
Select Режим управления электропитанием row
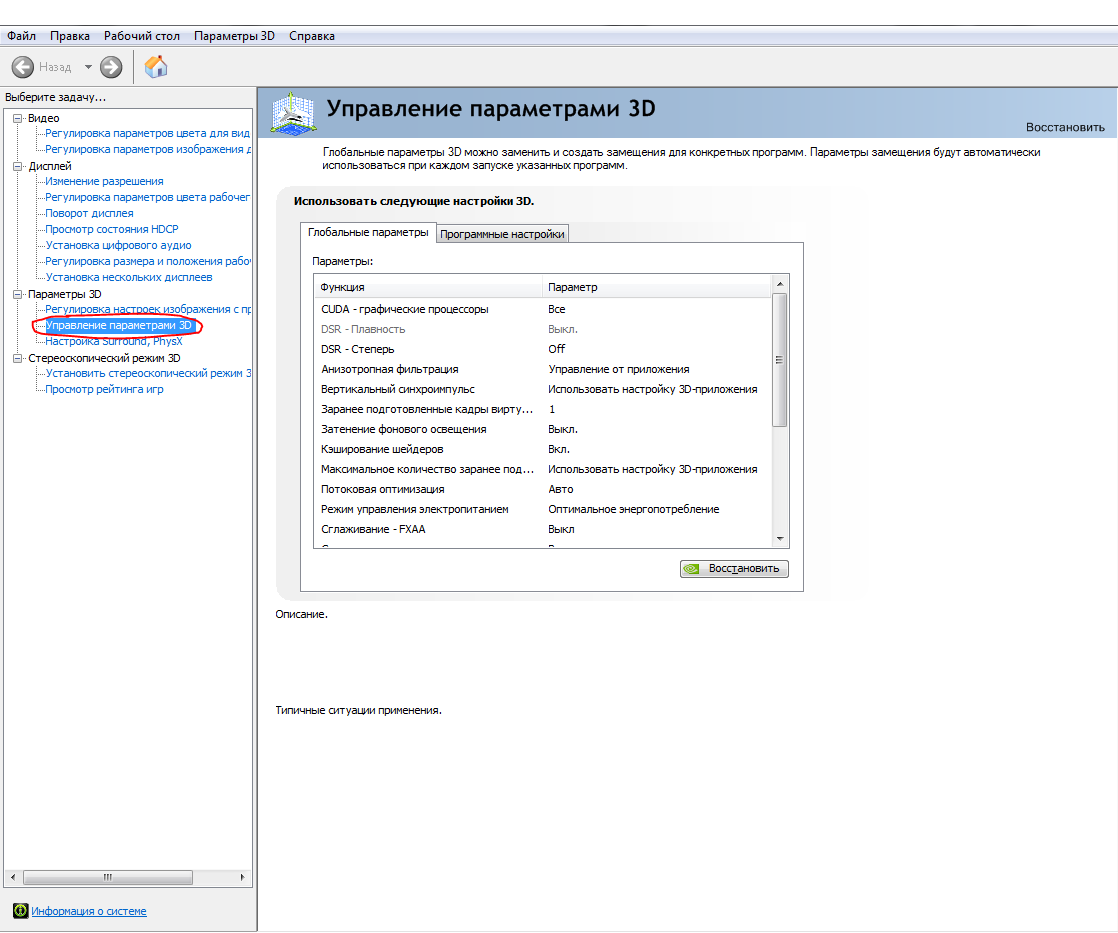[x=543, y=509]
